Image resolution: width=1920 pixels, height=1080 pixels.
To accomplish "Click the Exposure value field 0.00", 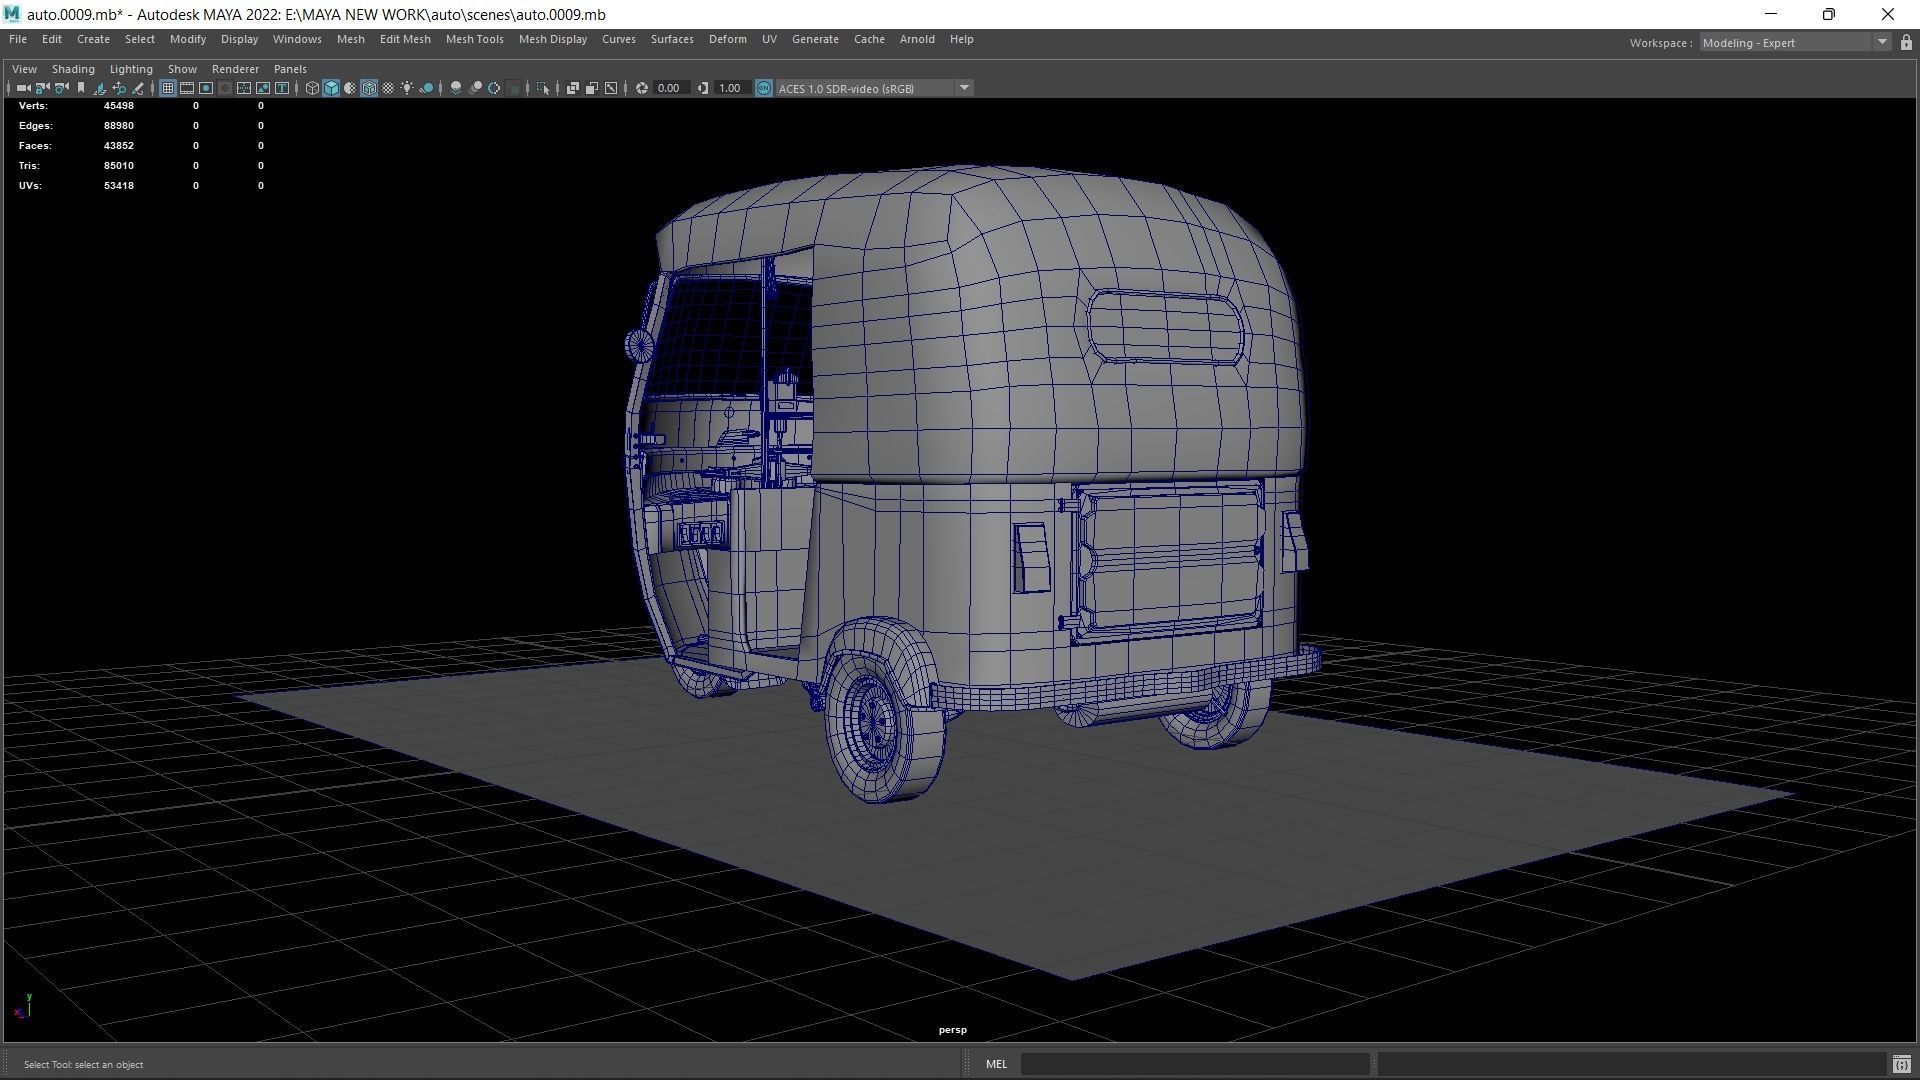I will pos(670,88).
